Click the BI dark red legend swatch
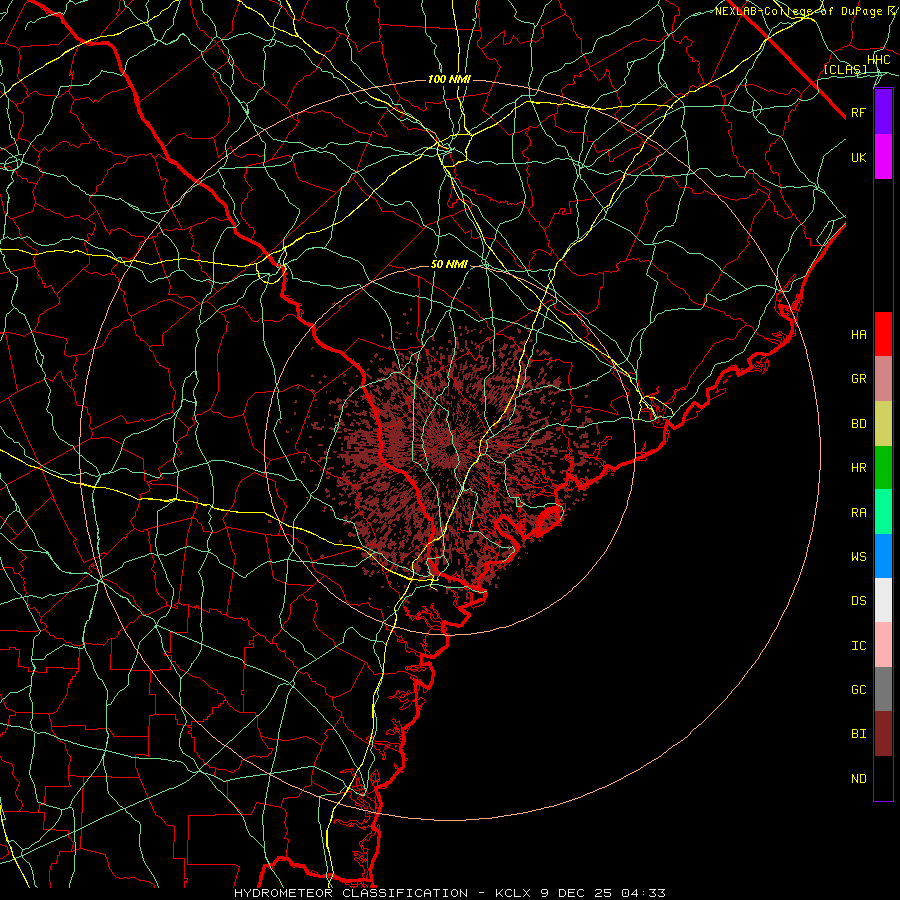Image resolution: width=900 pixels, height=900 pixels. 883,734
